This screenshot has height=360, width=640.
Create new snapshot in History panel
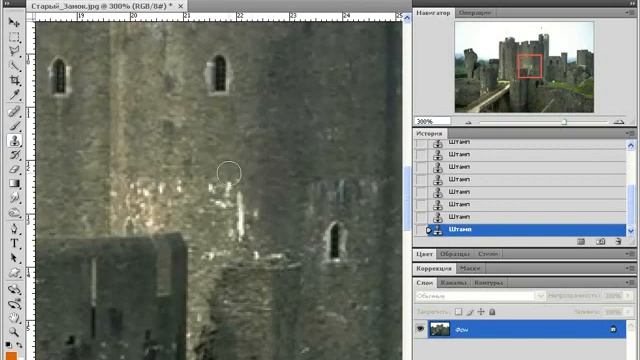tap(600, 242)
